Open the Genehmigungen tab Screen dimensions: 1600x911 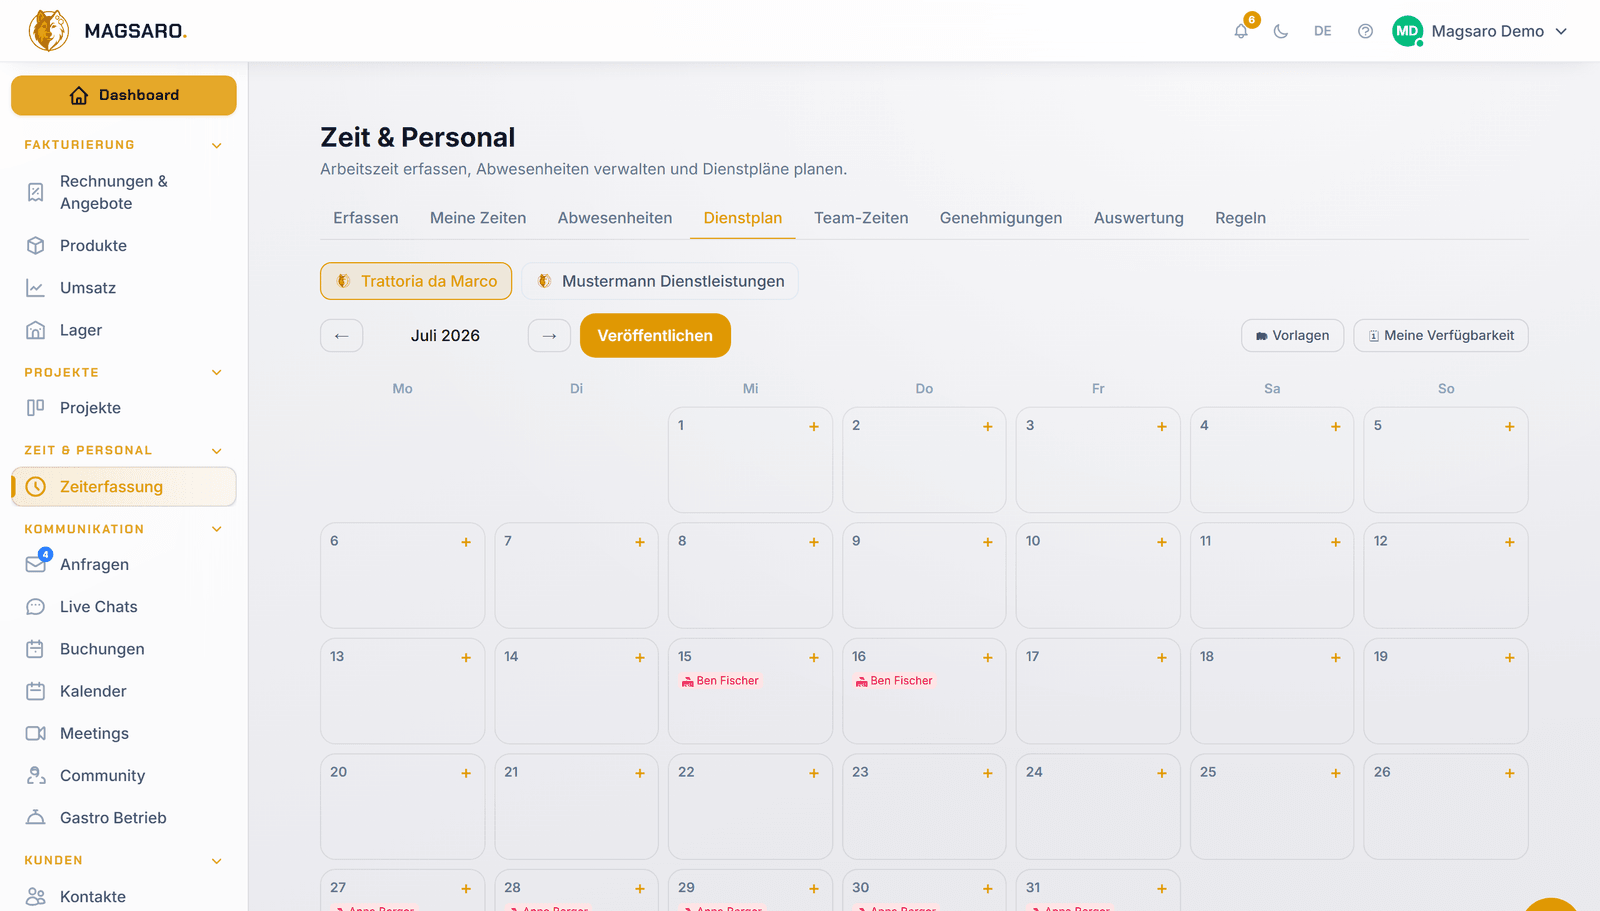(1001, 218)
